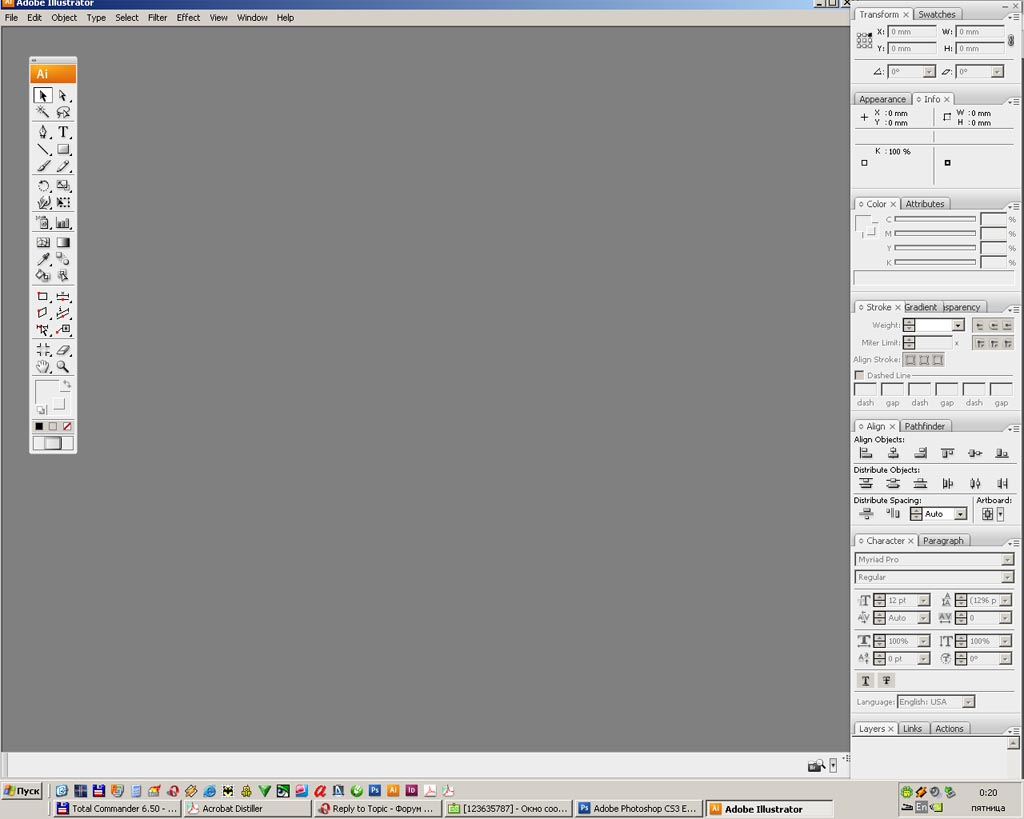1024x819 pixels.
Task: Click the swap fill and stroke arrows
Action: [x=67, y=385]
